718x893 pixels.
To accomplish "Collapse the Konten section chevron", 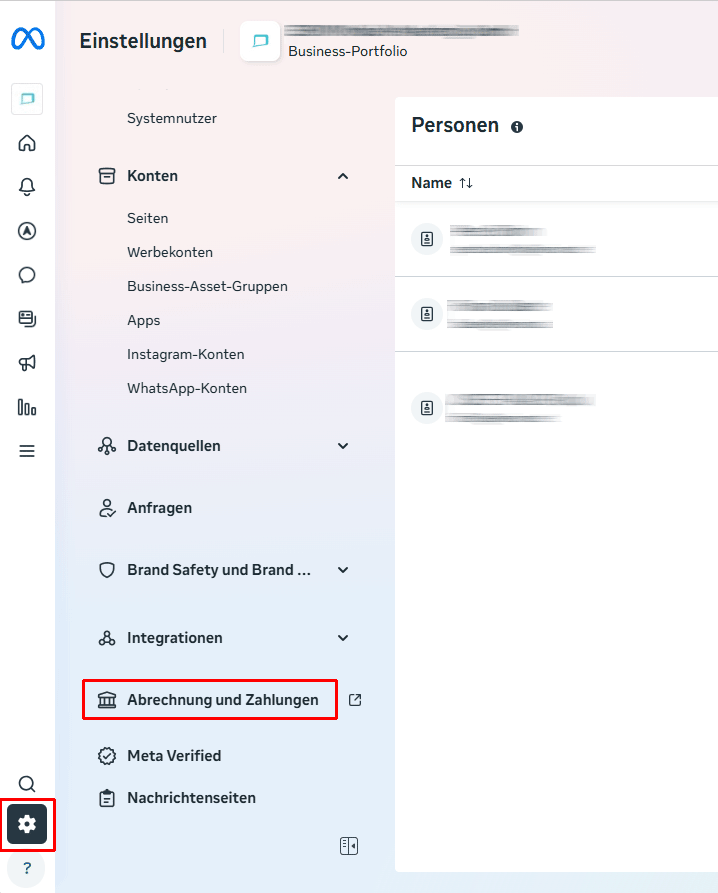I will pyautogui.click(x=343, y=176).
